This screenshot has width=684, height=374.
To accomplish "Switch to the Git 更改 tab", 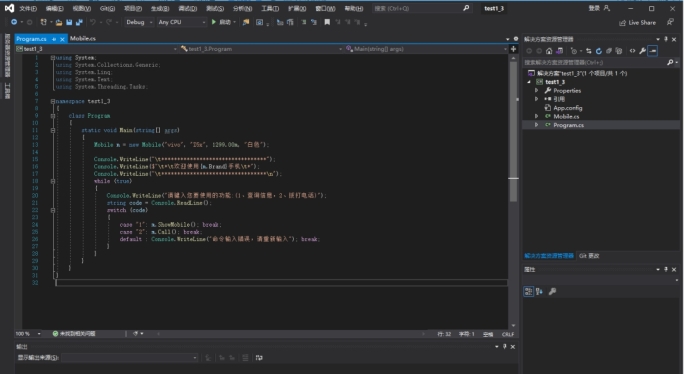I will (589, 256).
